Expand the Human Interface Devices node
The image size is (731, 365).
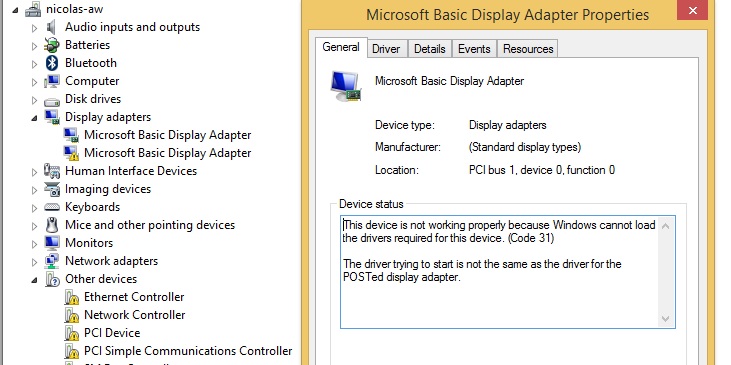(x=34, y=172)
